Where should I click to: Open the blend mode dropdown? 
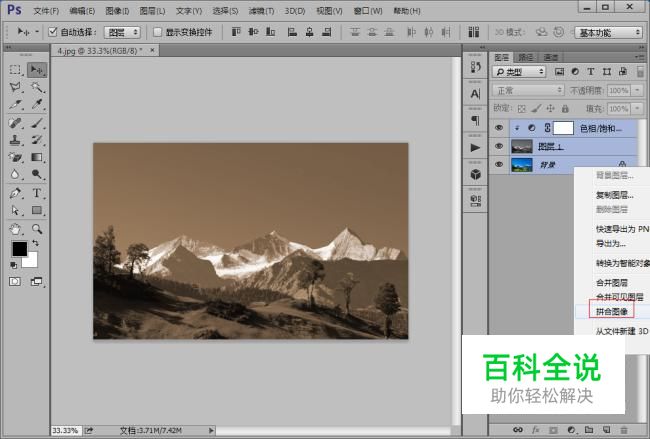point(528,90)
